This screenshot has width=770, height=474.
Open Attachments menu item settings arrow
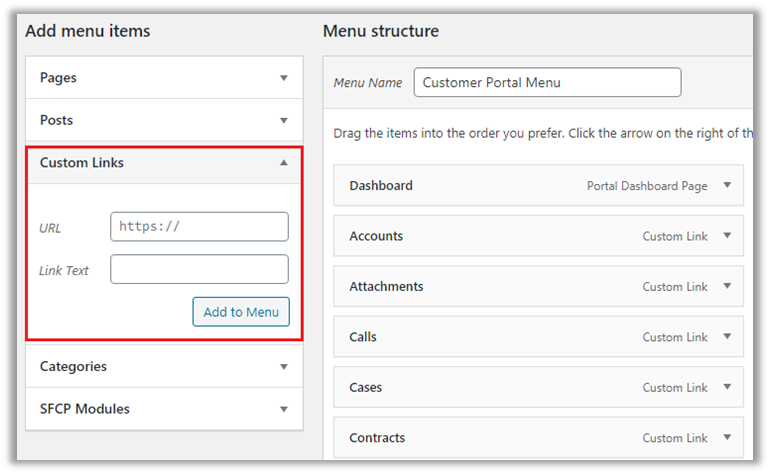(x=727, y=286)
